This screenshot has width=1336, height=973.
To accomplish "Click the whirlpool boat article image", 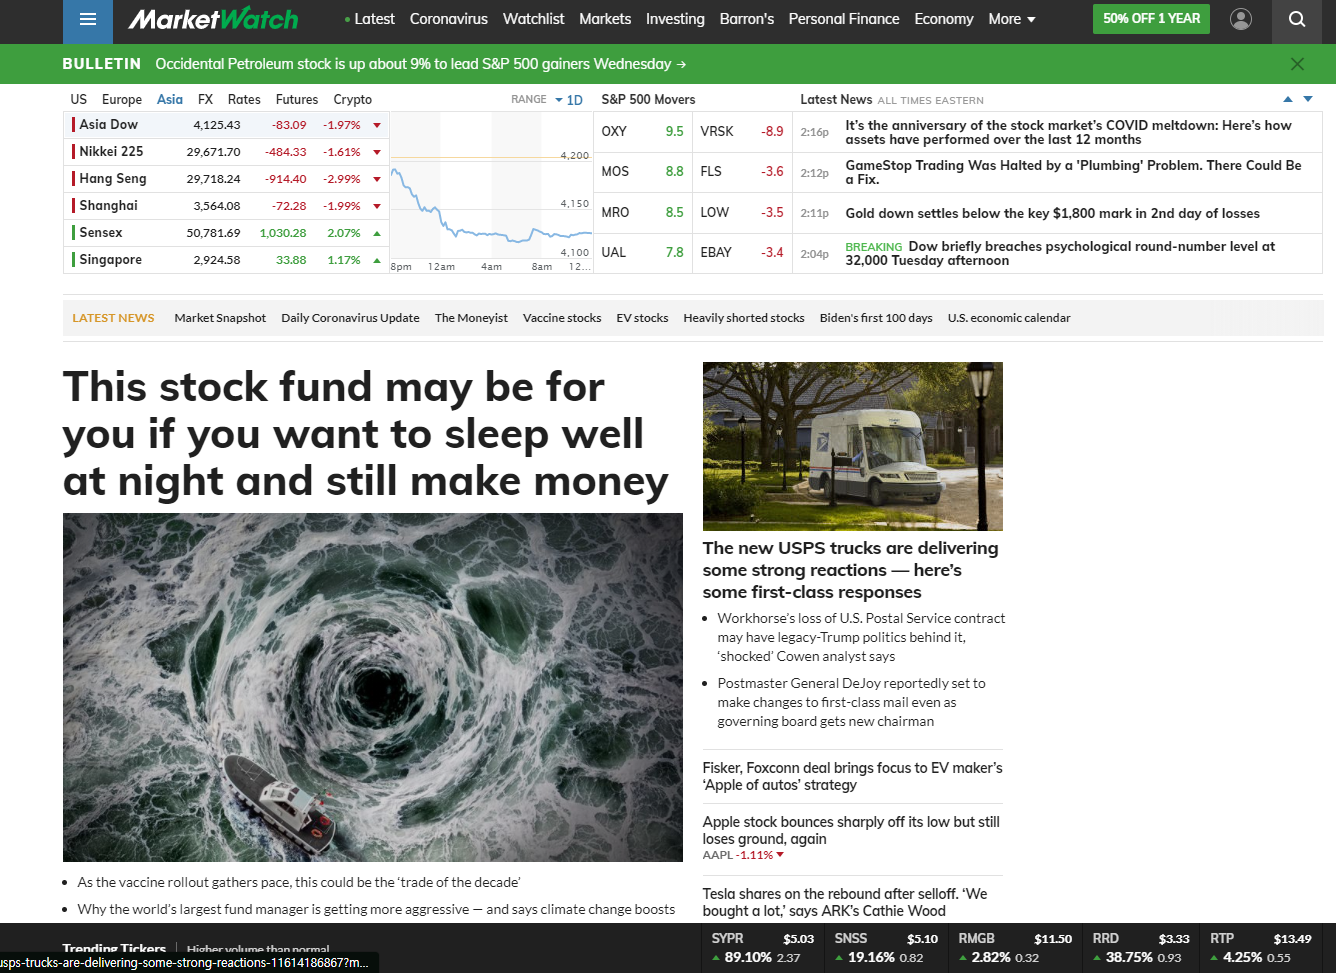I will coord(373,687).
